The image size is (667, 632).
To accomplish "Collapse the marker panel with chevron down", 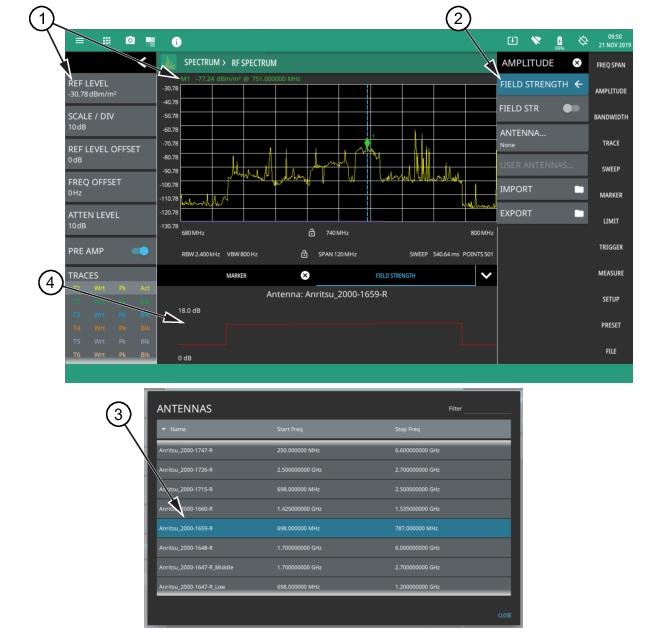I will (486, 274).
